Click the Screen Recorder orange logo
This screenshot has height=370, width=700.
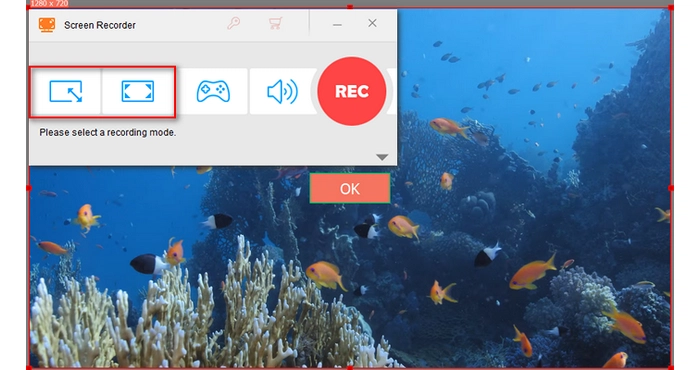pyautogui.click(x=47, y=25)
